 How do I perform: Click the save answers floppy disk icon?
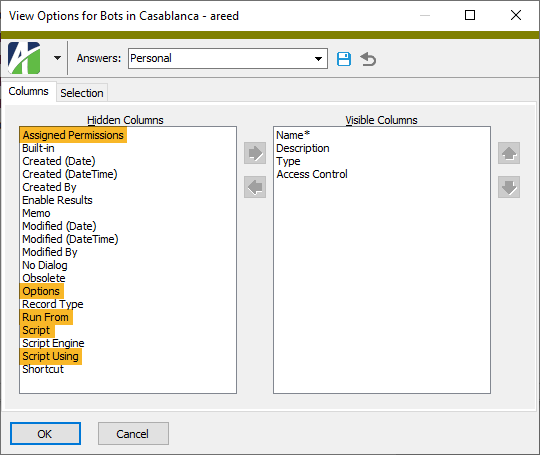[343, 59]
